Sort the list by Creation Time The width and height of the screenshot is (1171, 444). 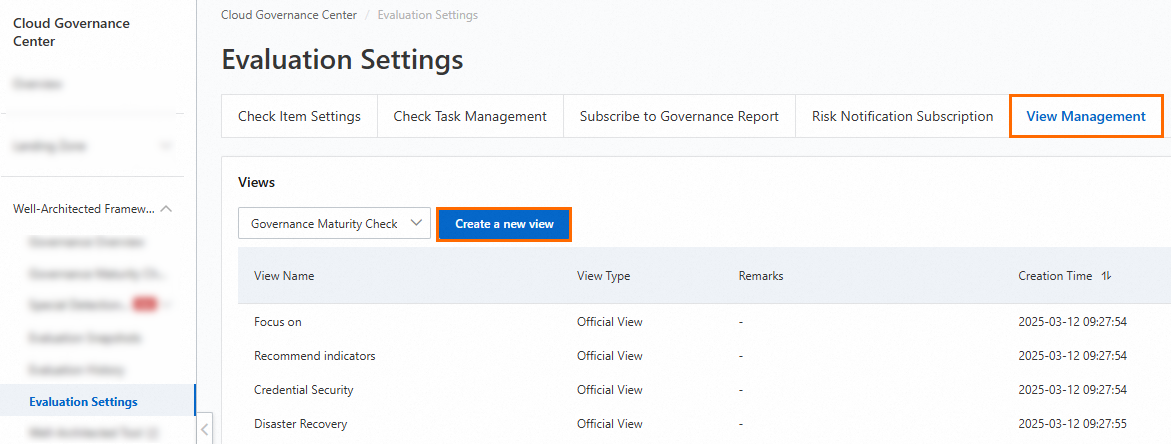pyautogui.click(x=1106, y=276)
